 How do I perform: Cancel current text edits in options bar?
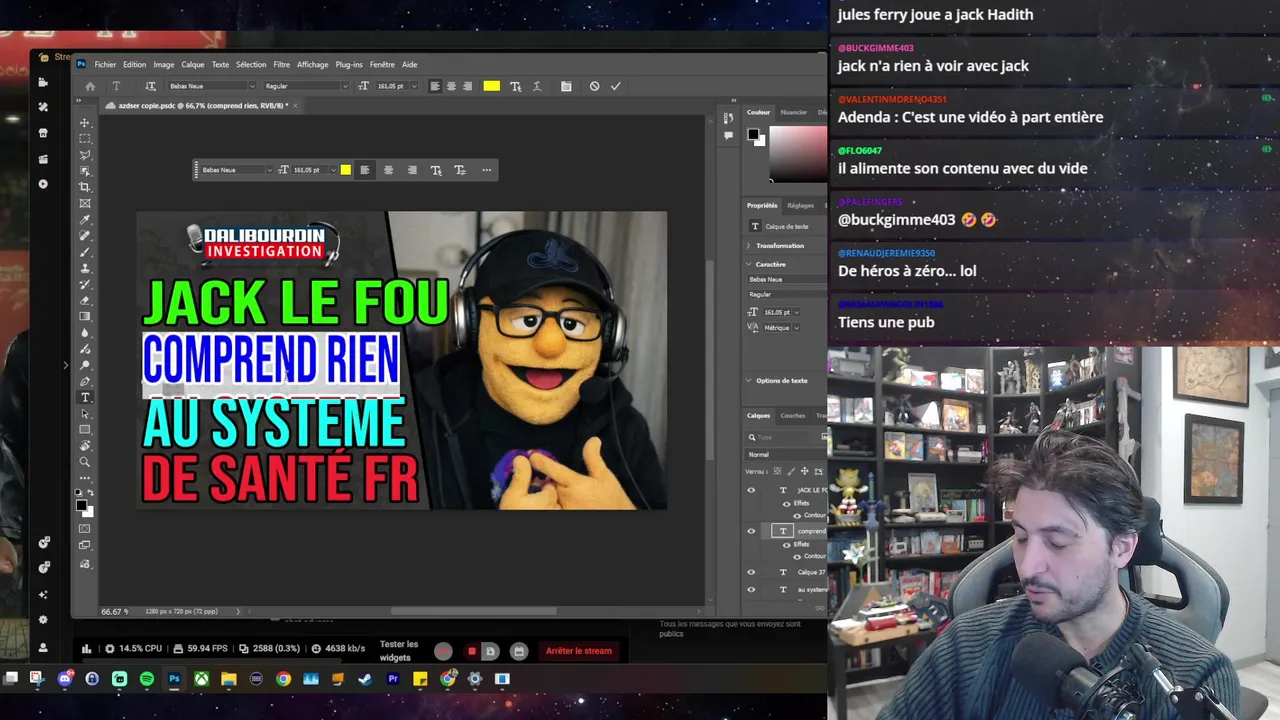(x=594, y=86)
